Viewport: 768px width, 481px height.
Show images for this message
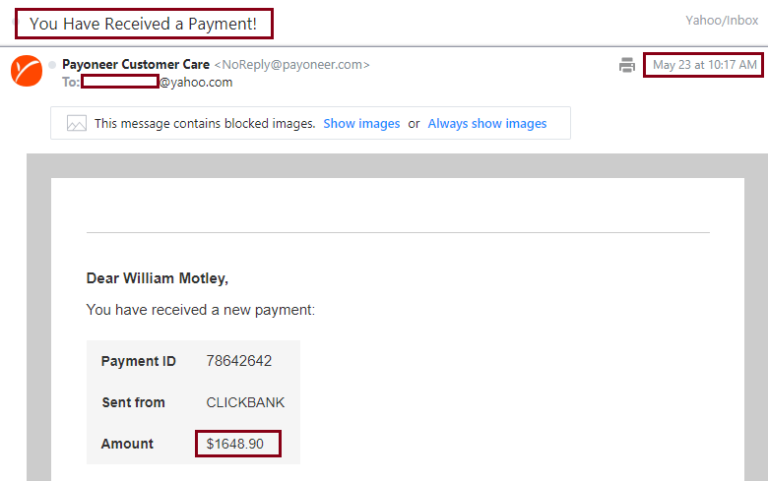361,123
